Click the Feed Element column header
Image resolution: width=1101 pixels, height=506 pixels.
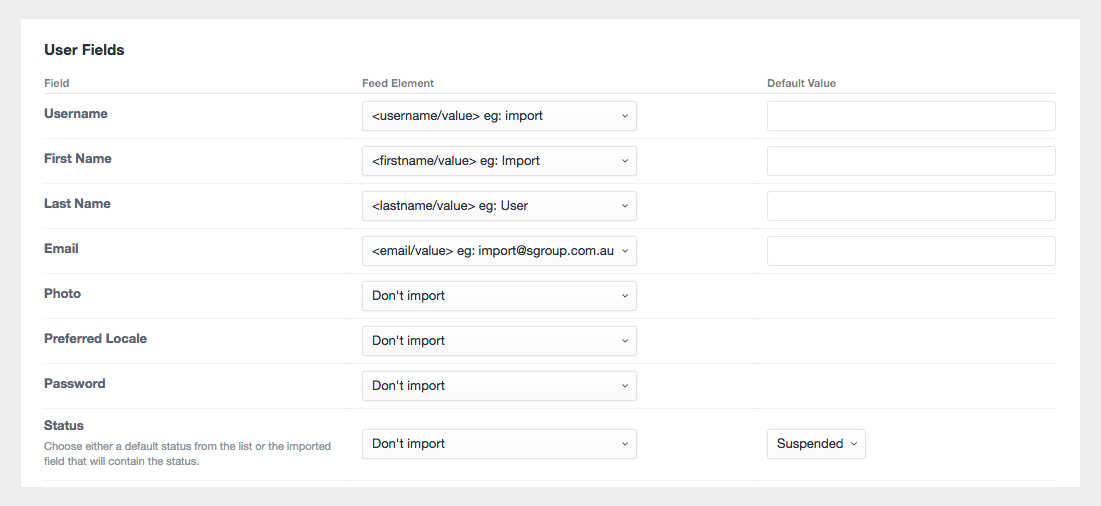[x=398, y=83]
